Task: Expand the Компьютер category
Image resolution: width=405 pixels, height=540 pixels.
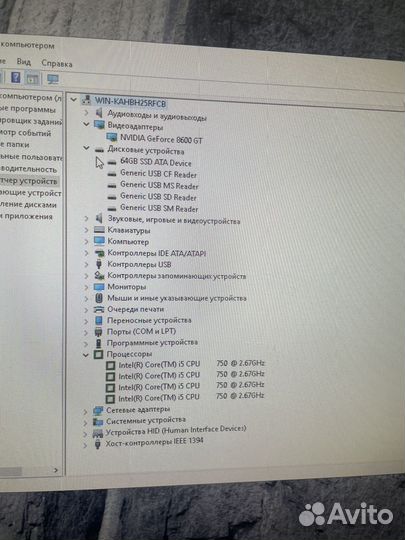Action: (x=86, y=242)
